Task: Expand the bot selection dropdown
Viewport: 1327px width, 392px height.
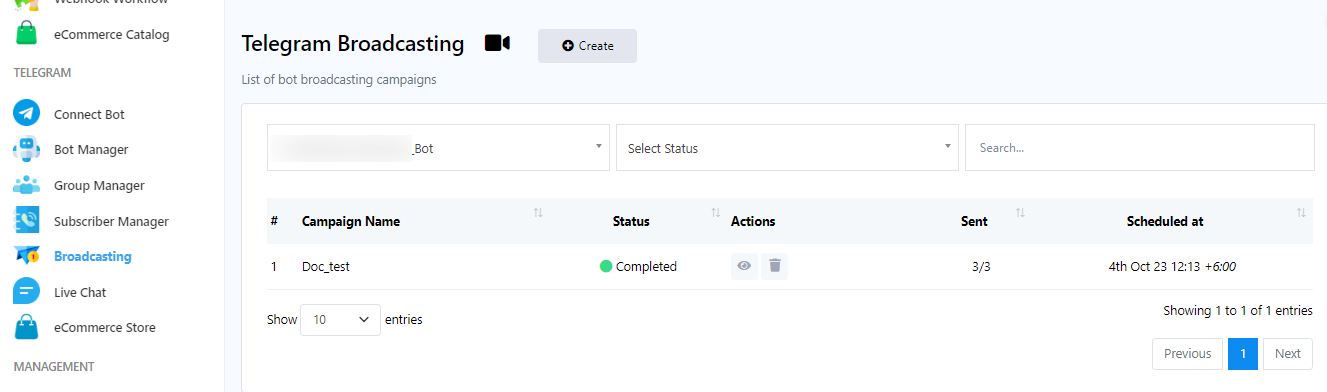Action: click(x=438, y=148)
